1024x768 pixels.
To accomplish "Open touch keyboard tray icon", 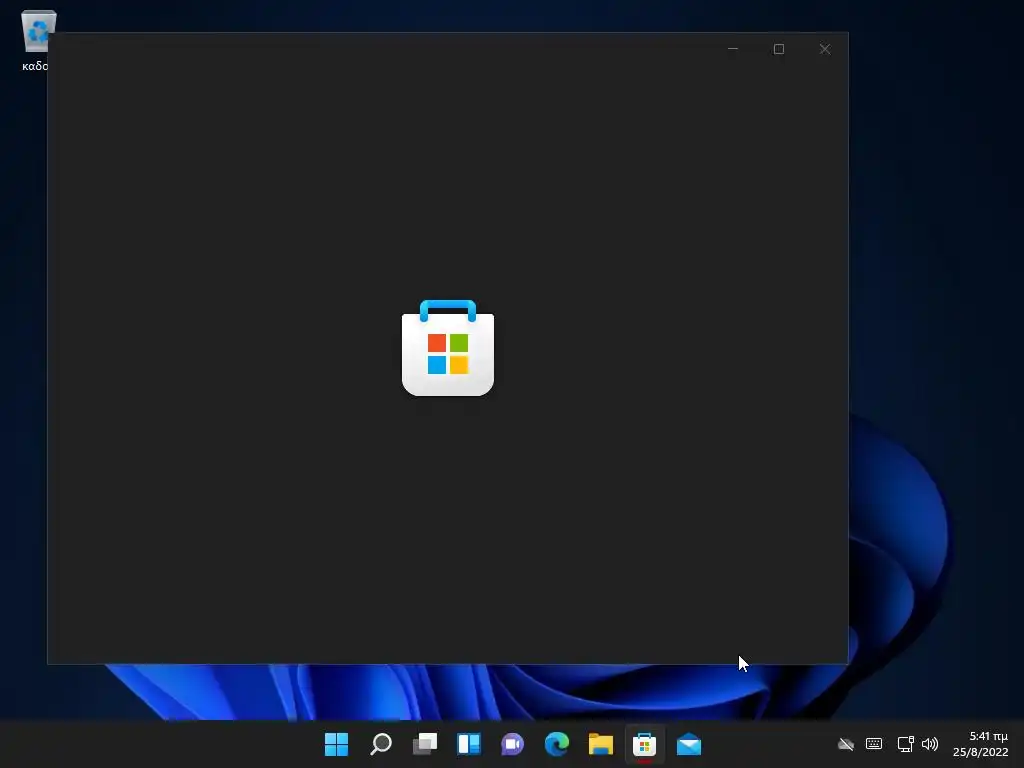I will click(x=874, y=744).
